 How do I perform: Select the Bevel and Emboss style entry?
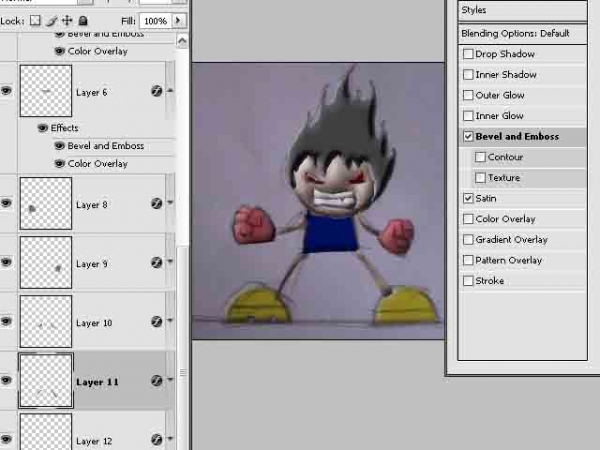(522, 137)
